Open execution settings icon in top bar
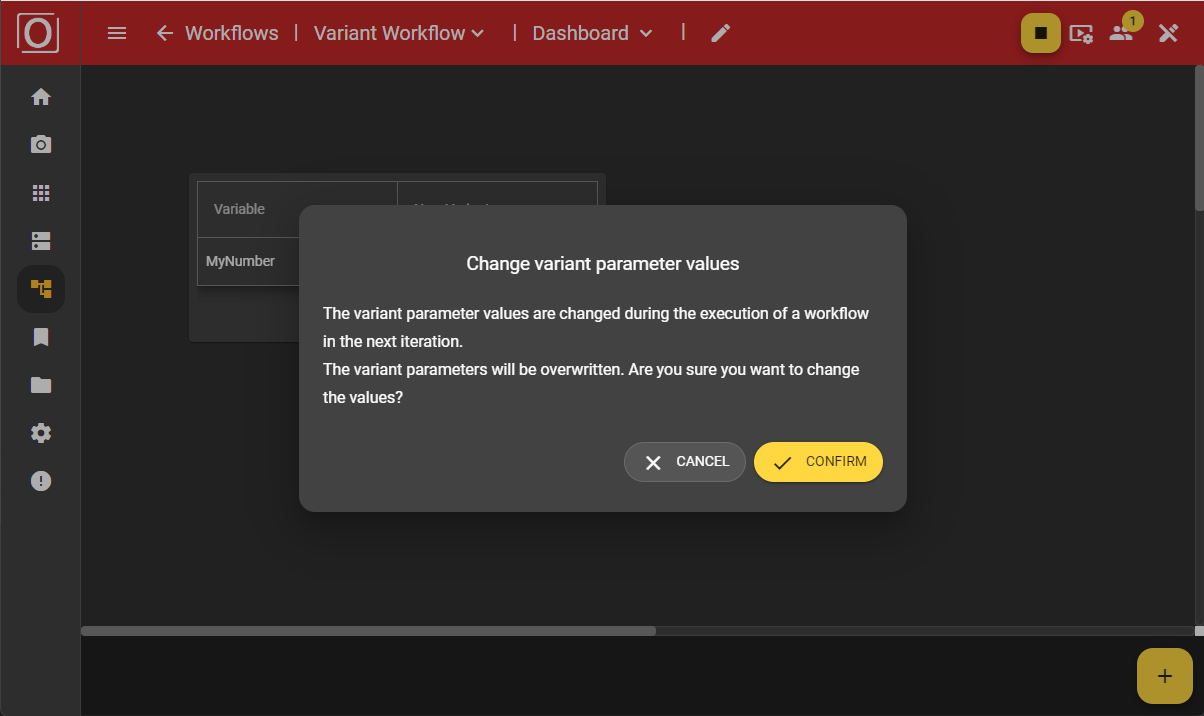 point(1081,33)
